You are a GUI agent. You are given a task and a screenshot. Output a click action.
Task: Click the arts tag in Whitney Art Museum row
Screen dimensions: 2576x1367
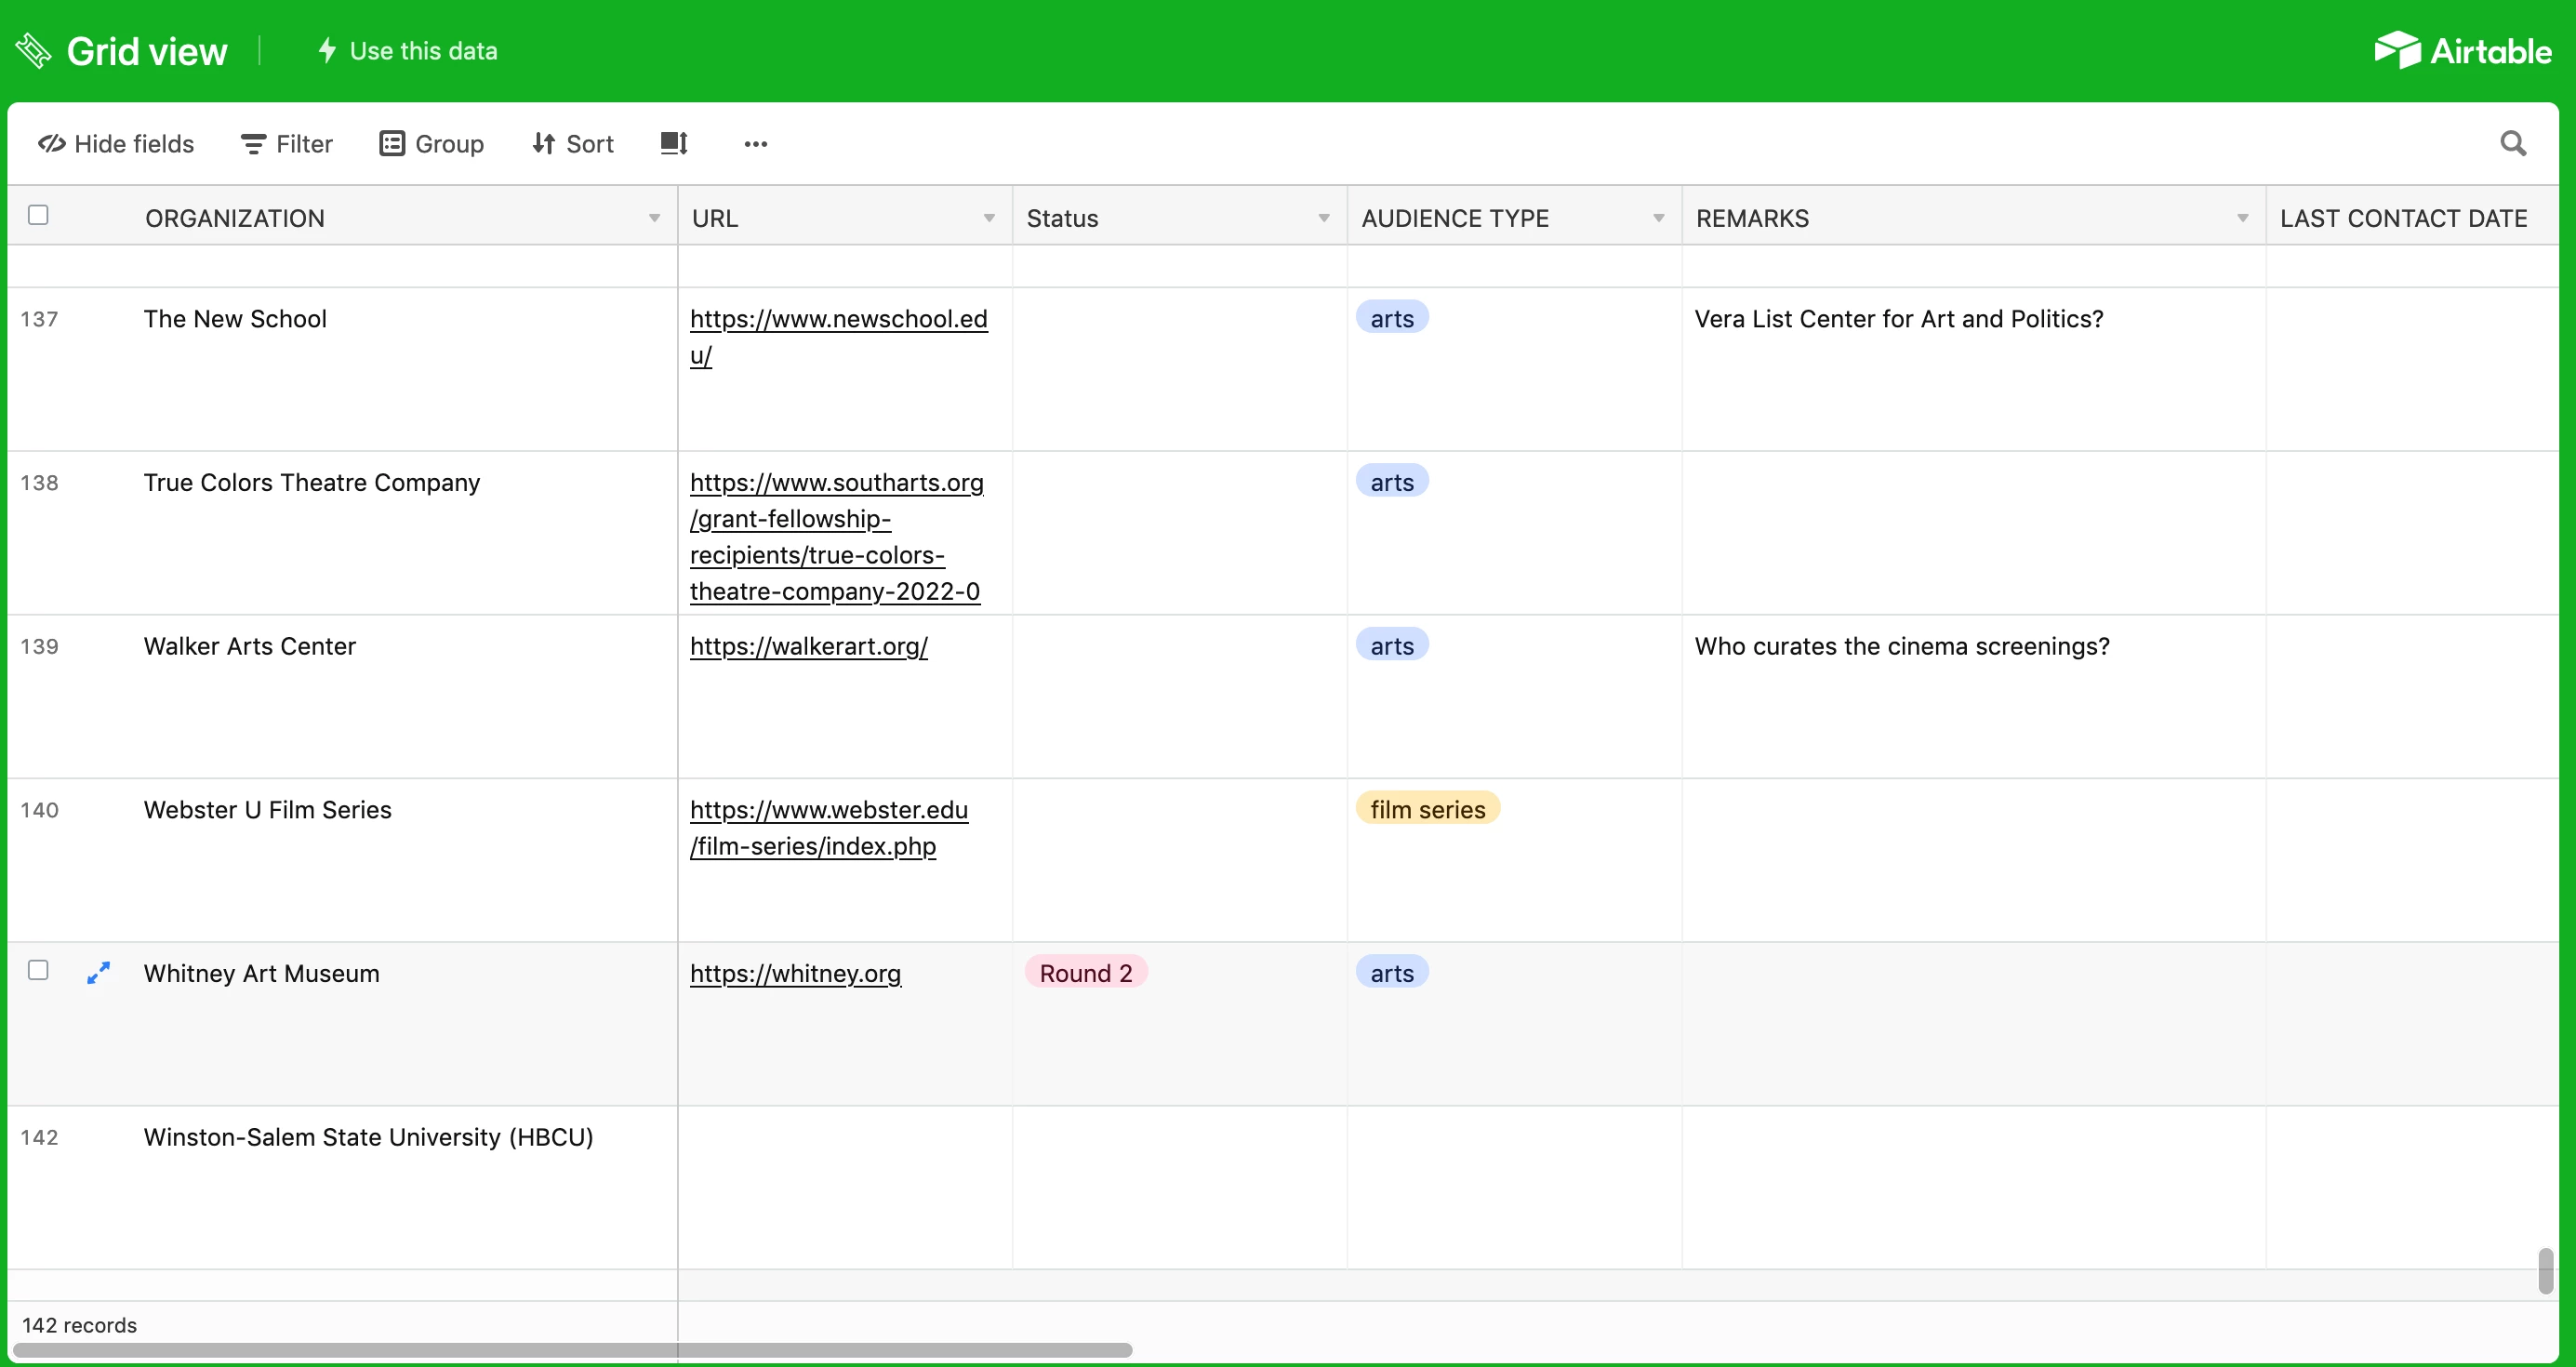[x=1392, y=973]
